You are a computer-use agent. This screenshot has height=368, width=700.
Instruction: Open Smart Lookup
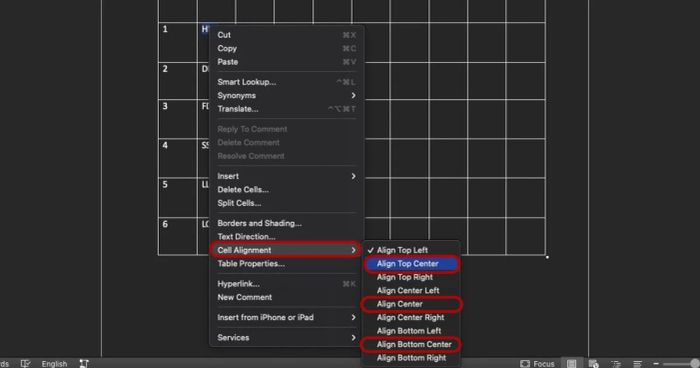[x=287, y=82]
